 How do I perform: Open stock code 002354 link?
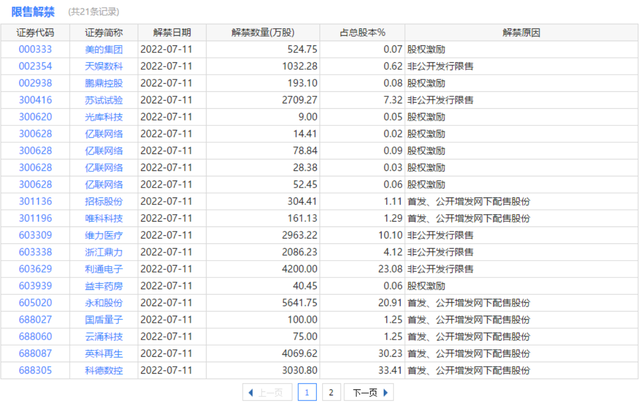click(x=35, y=66)
